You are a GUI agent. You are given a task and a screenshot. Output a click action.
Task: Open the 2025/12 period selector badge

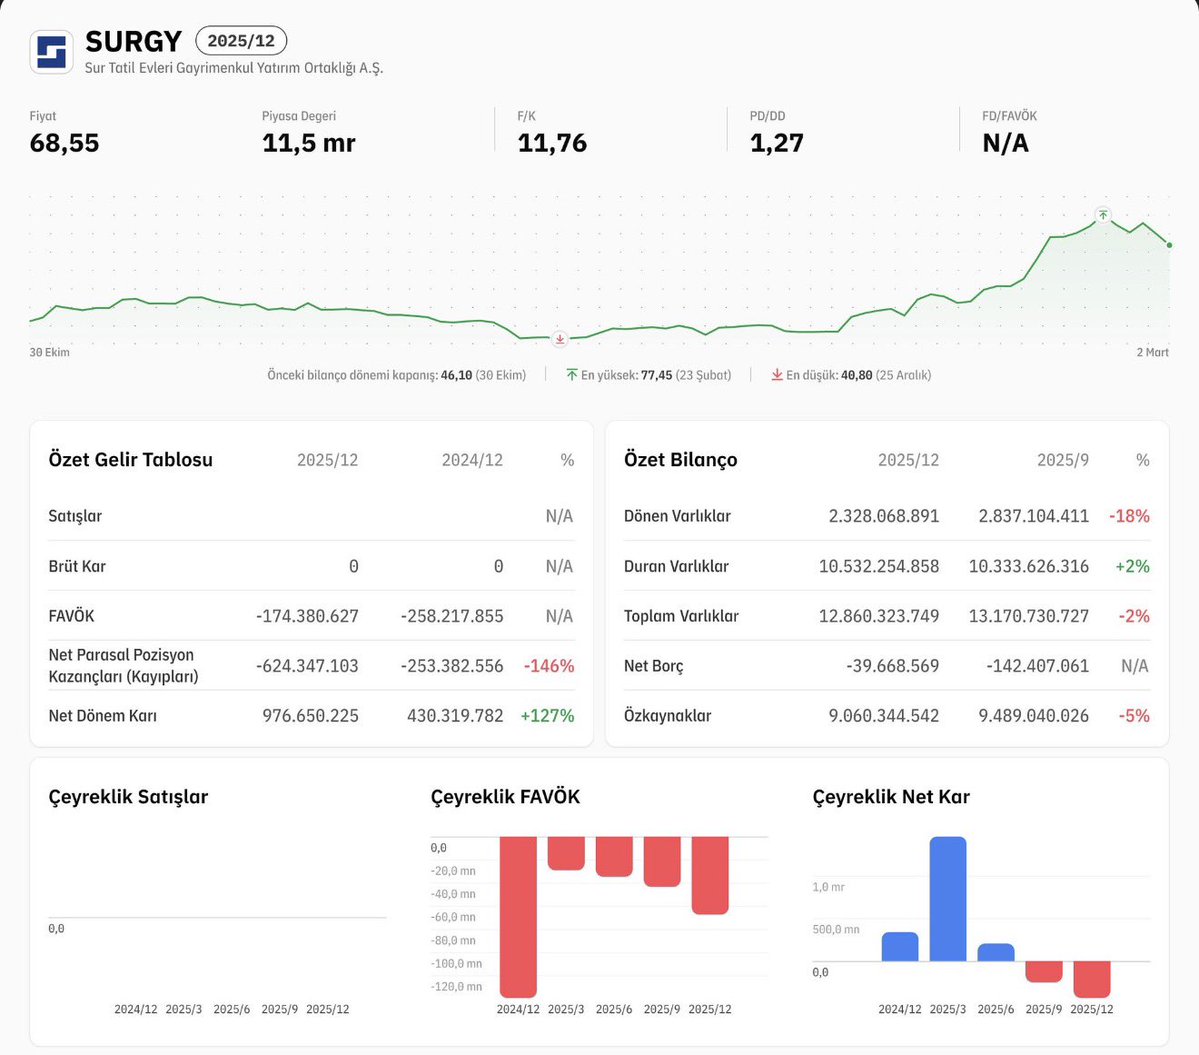click(x=241, y=41)
